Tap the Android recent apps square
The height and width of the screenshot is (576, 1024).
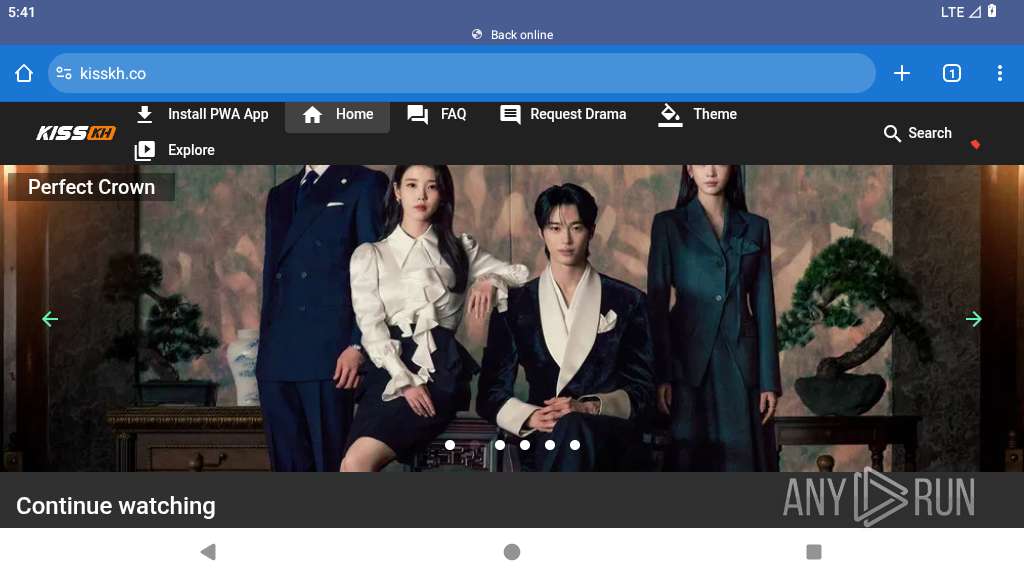tap(814, 552)
